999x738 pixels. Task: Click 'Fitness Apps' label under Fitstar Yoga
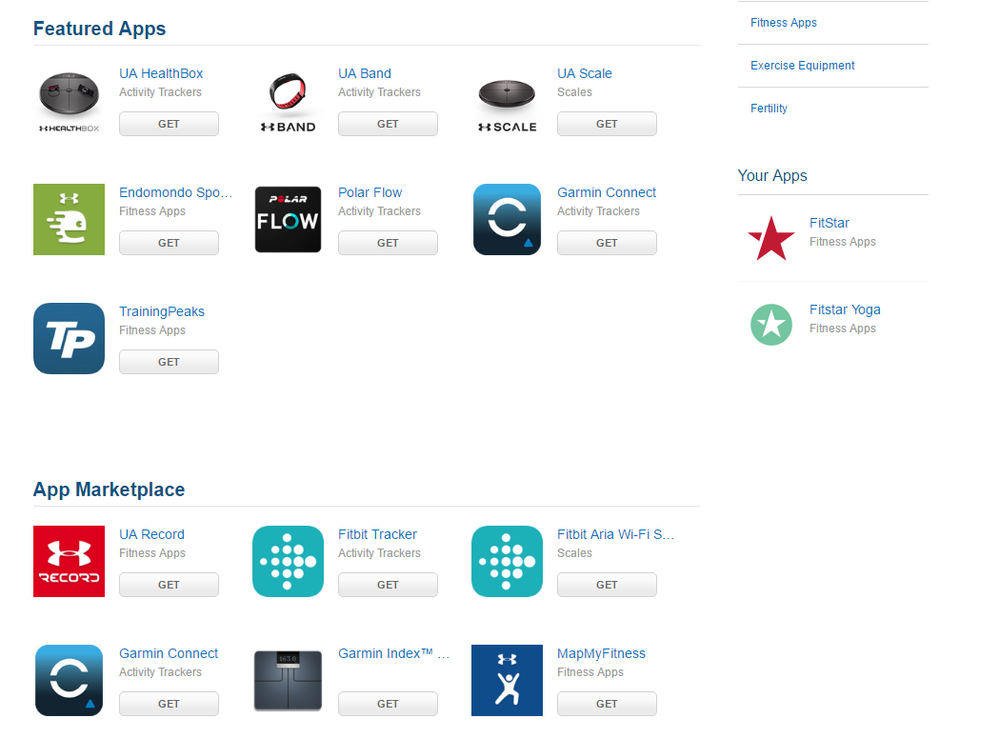click(x=843, y=328)
